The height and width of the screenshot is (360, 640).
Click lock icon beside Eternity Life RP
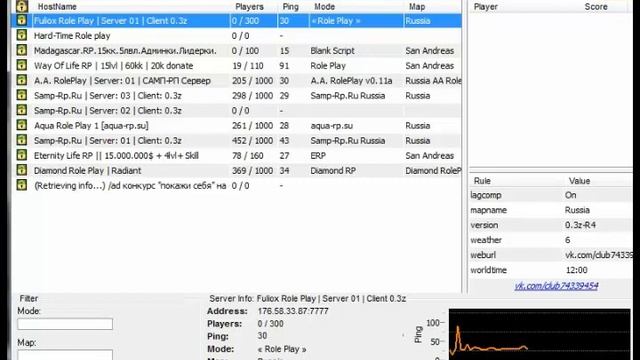click(x=22, y=156)
